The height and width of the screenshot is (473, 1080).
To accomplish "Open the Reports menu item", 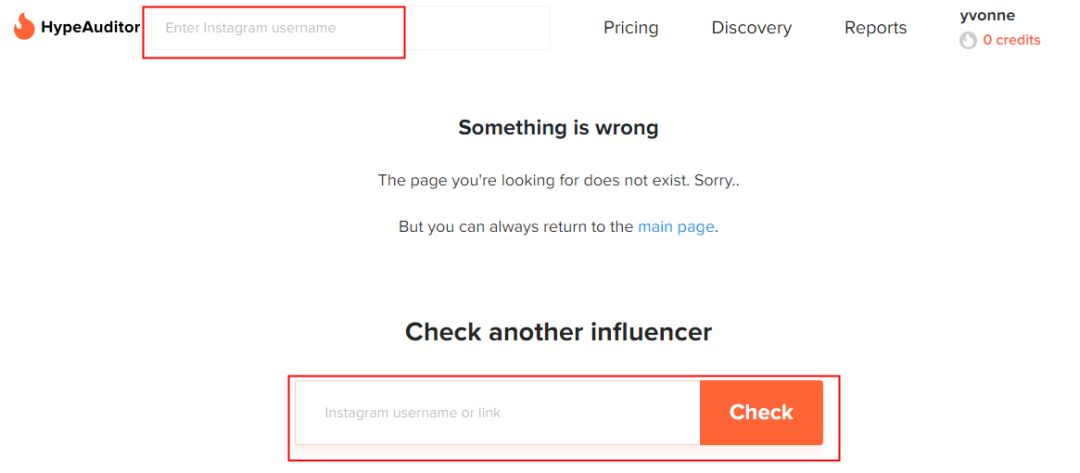I will click(875, 28).
